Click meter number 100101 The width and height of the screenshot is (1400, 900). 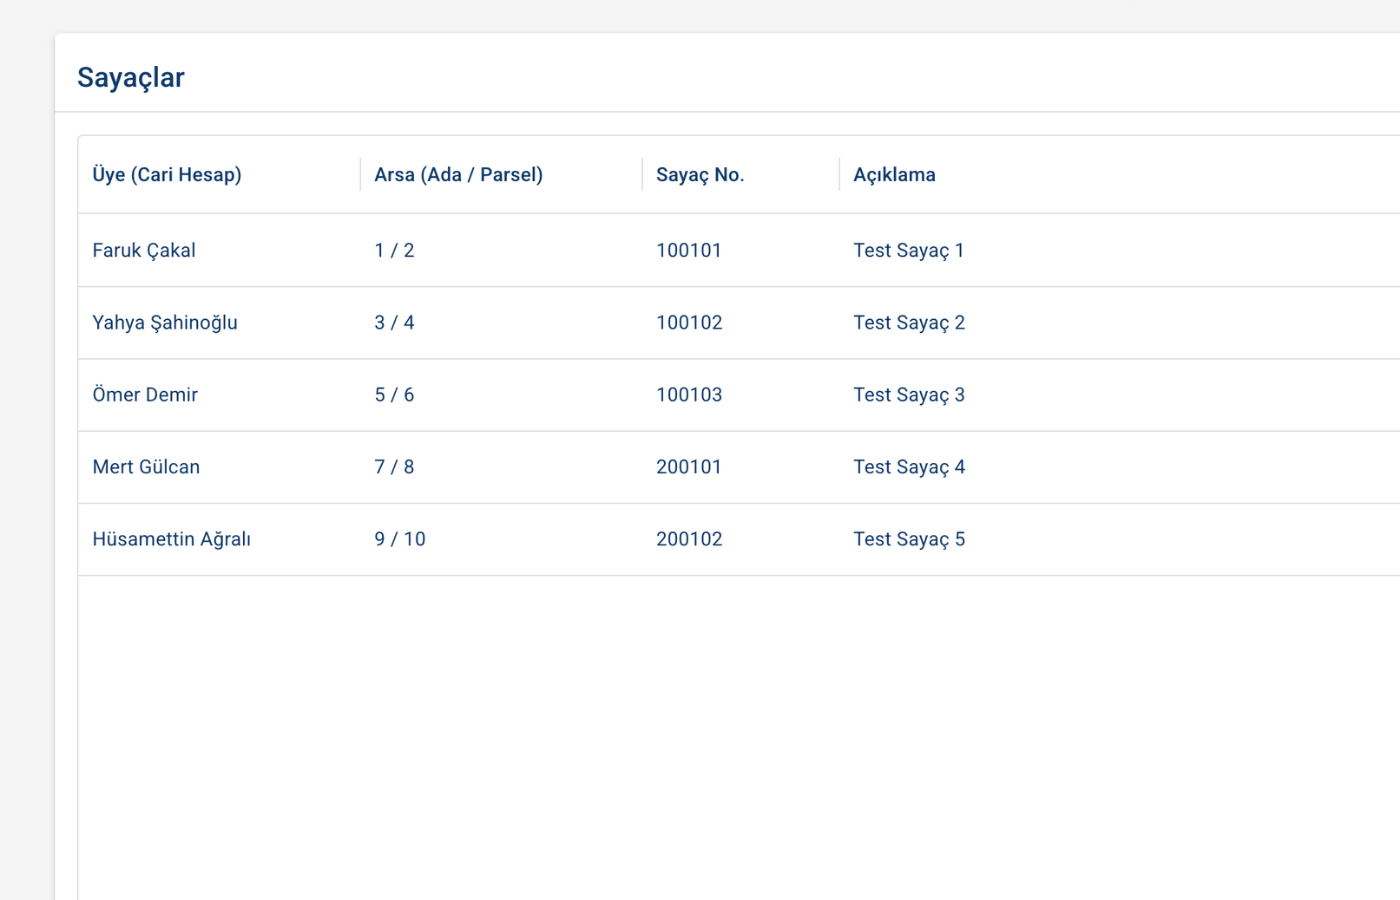click(689, 251)
